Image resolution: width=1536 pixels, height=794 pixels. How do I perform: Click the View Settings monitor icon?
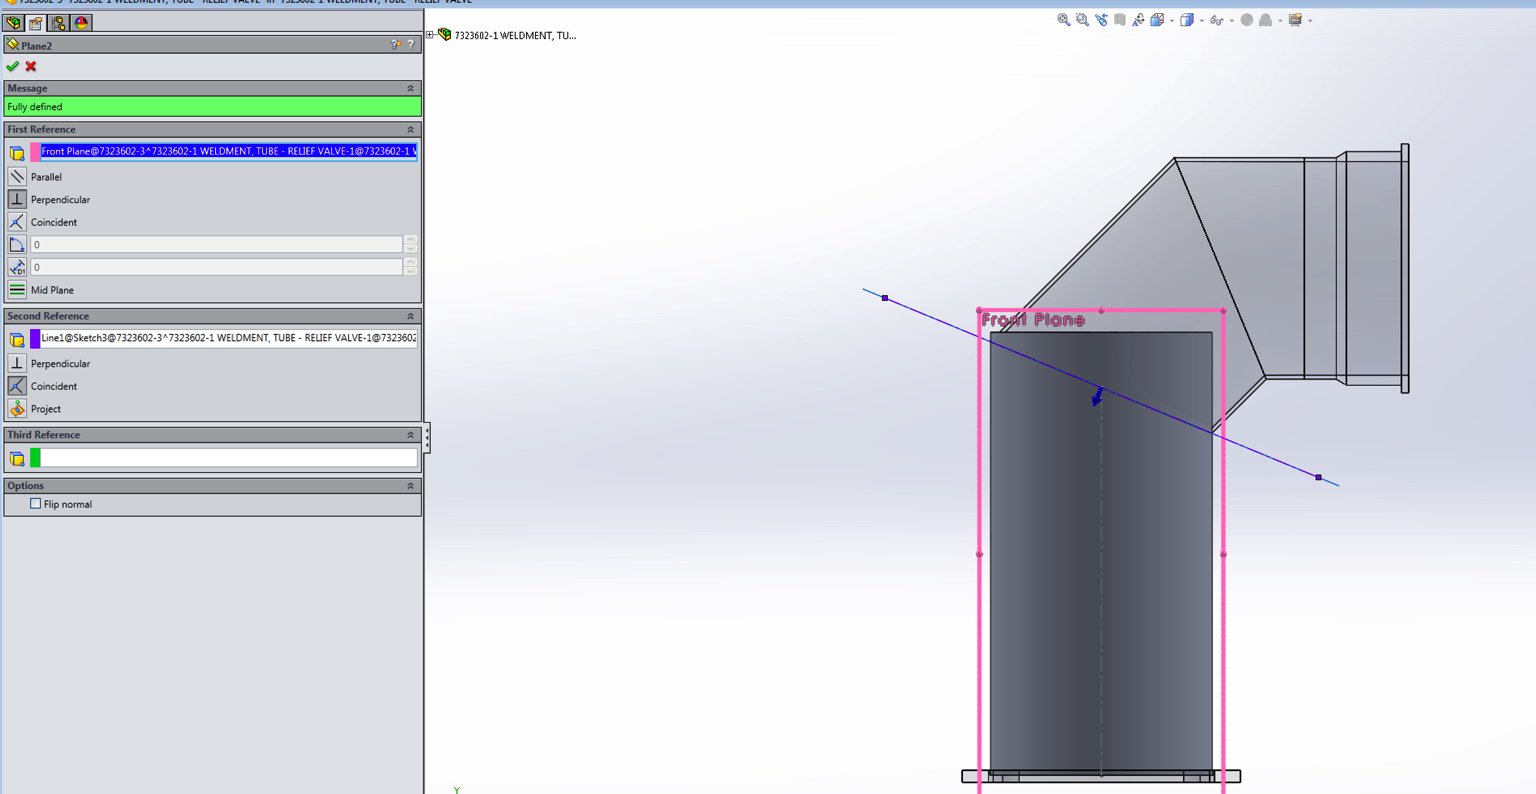pos(1295,19)
